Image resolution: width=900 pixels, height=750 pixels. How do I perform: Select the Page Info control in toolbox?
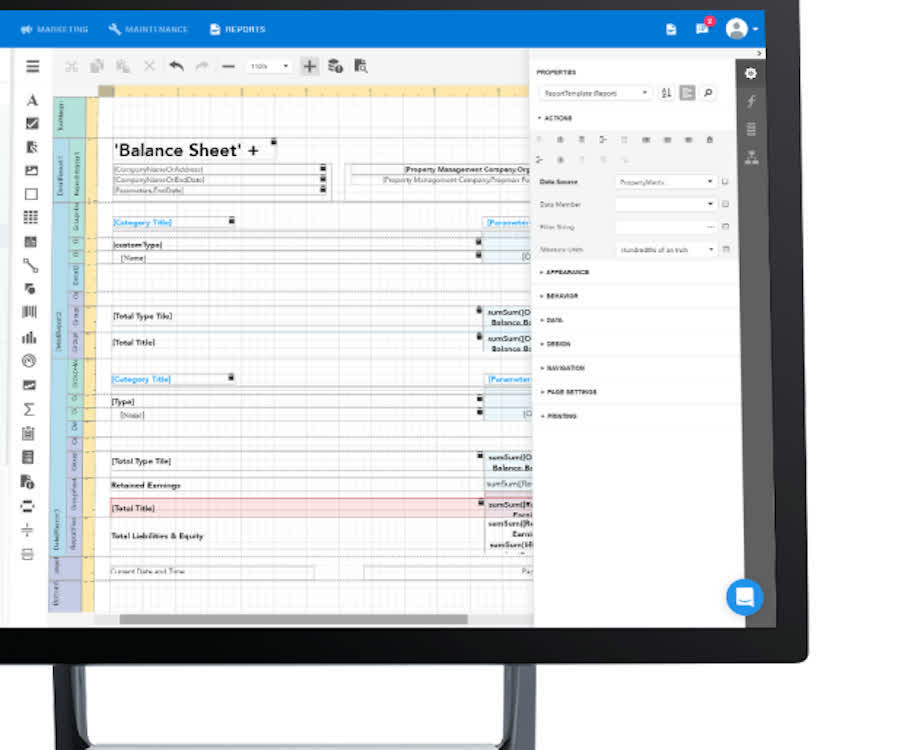point(28,481)
